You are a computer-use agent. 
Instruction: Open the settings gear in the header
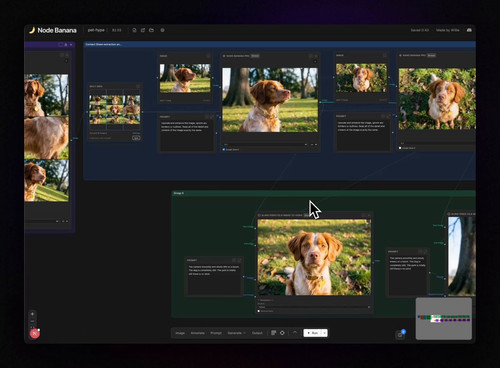(162, 30)
